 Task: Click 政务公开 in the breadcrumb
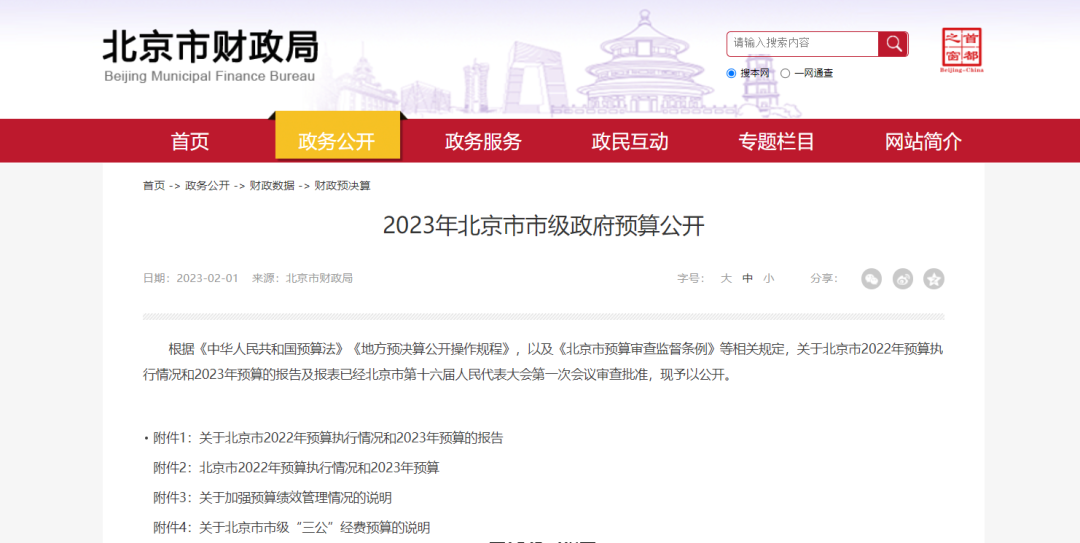click(x=207, y=185)
